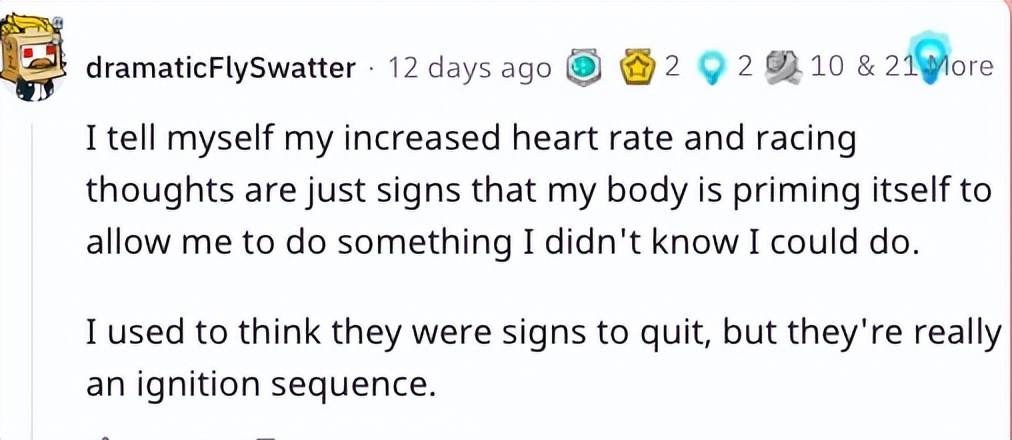Click the small blue lightbulb award icon

711,68
